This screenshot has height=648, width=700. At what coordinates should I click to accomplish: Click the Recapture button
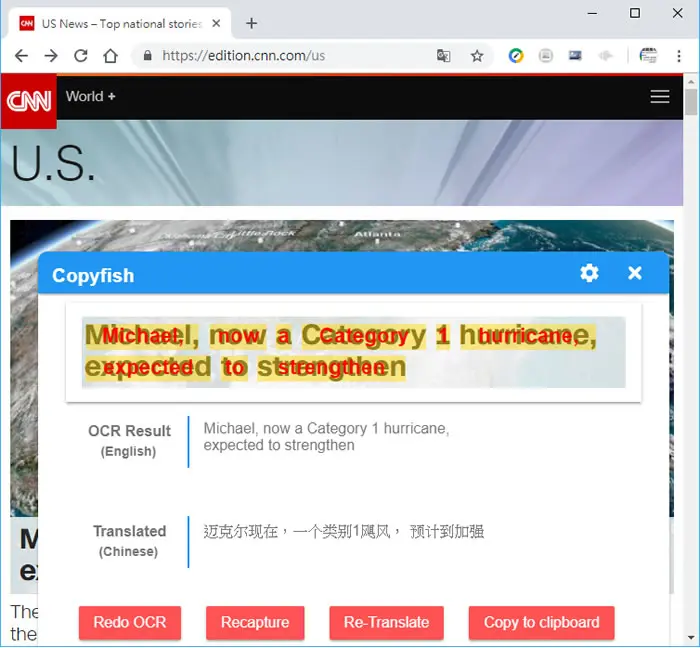[255, 622]
